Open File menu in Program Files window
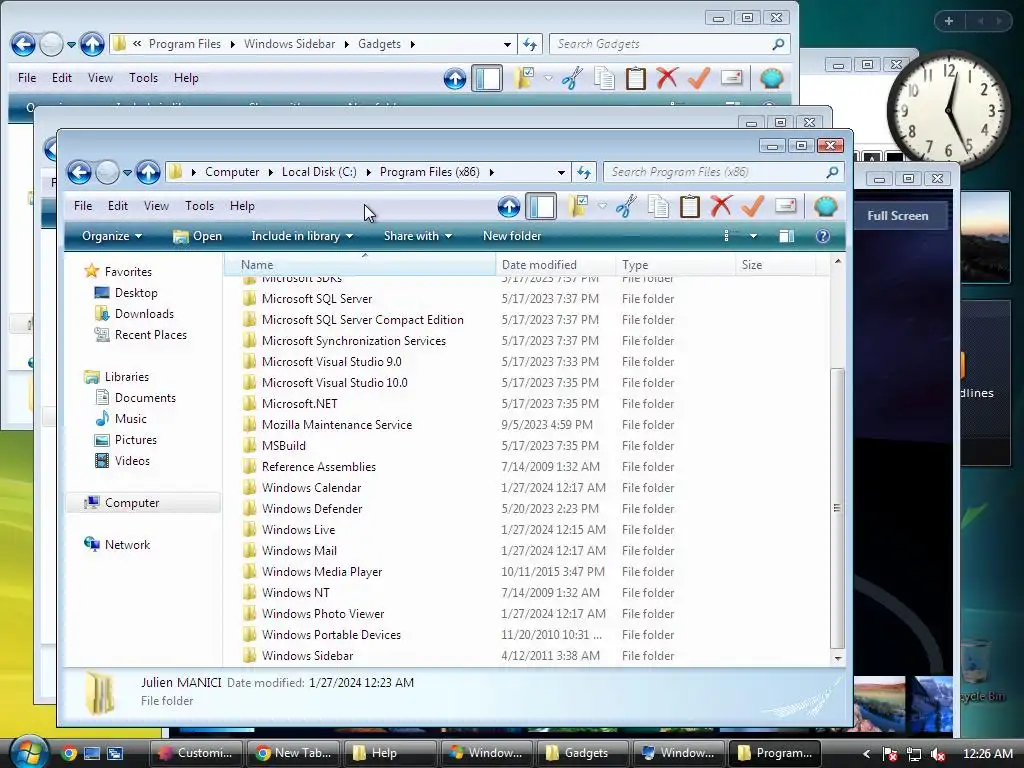This screenshot has width=1024, height=768. click(x=83, y=206)
